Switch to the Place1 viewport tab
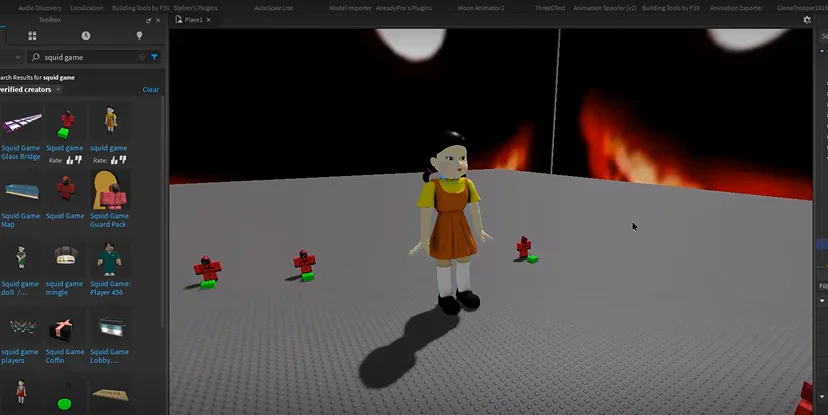 click(x=193, y=20)
